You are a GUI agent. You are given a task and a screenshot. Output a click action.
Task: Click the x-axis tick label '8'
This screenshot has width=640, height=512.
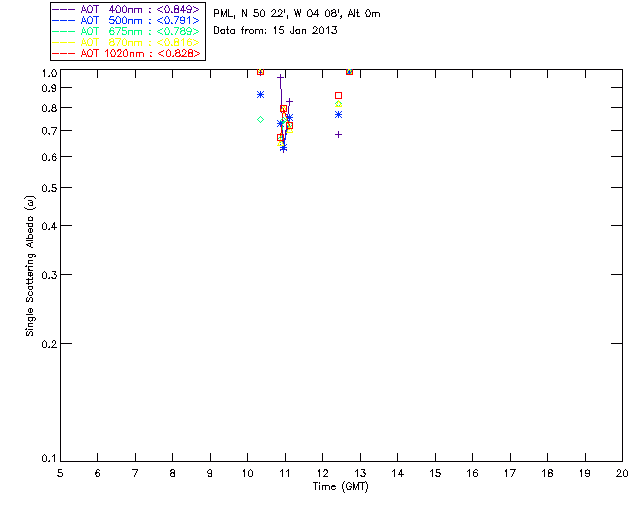tap(173, 474)
